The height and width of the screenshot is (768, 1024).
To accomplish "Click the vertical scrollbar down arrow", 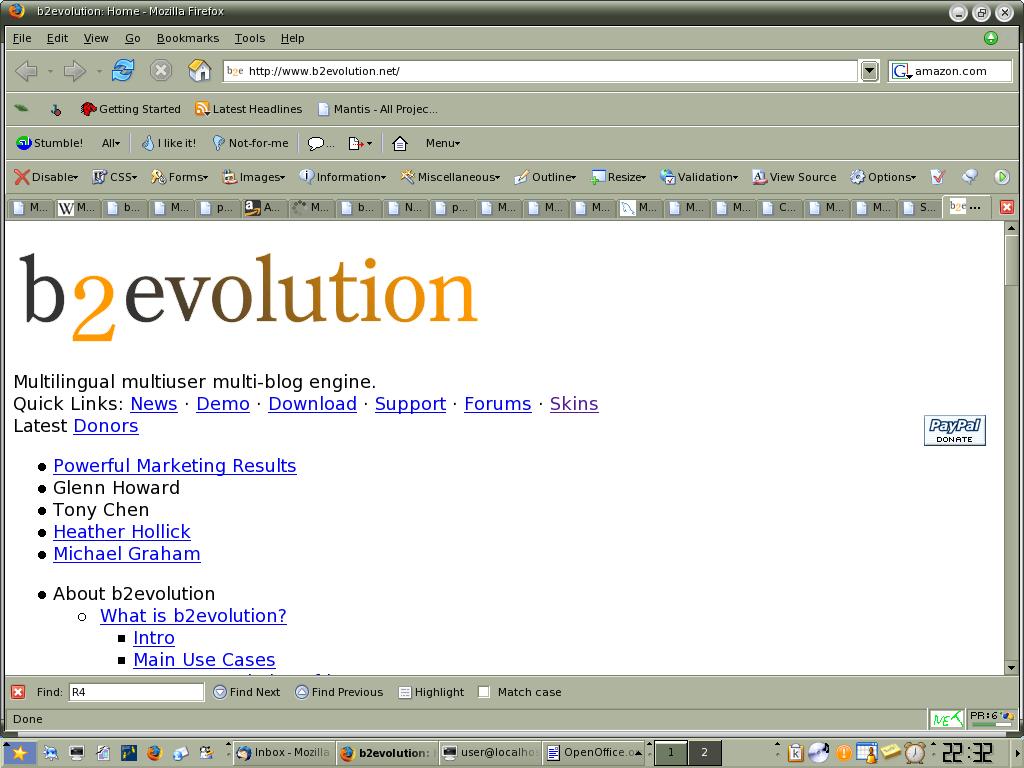I will (1012, 667).
